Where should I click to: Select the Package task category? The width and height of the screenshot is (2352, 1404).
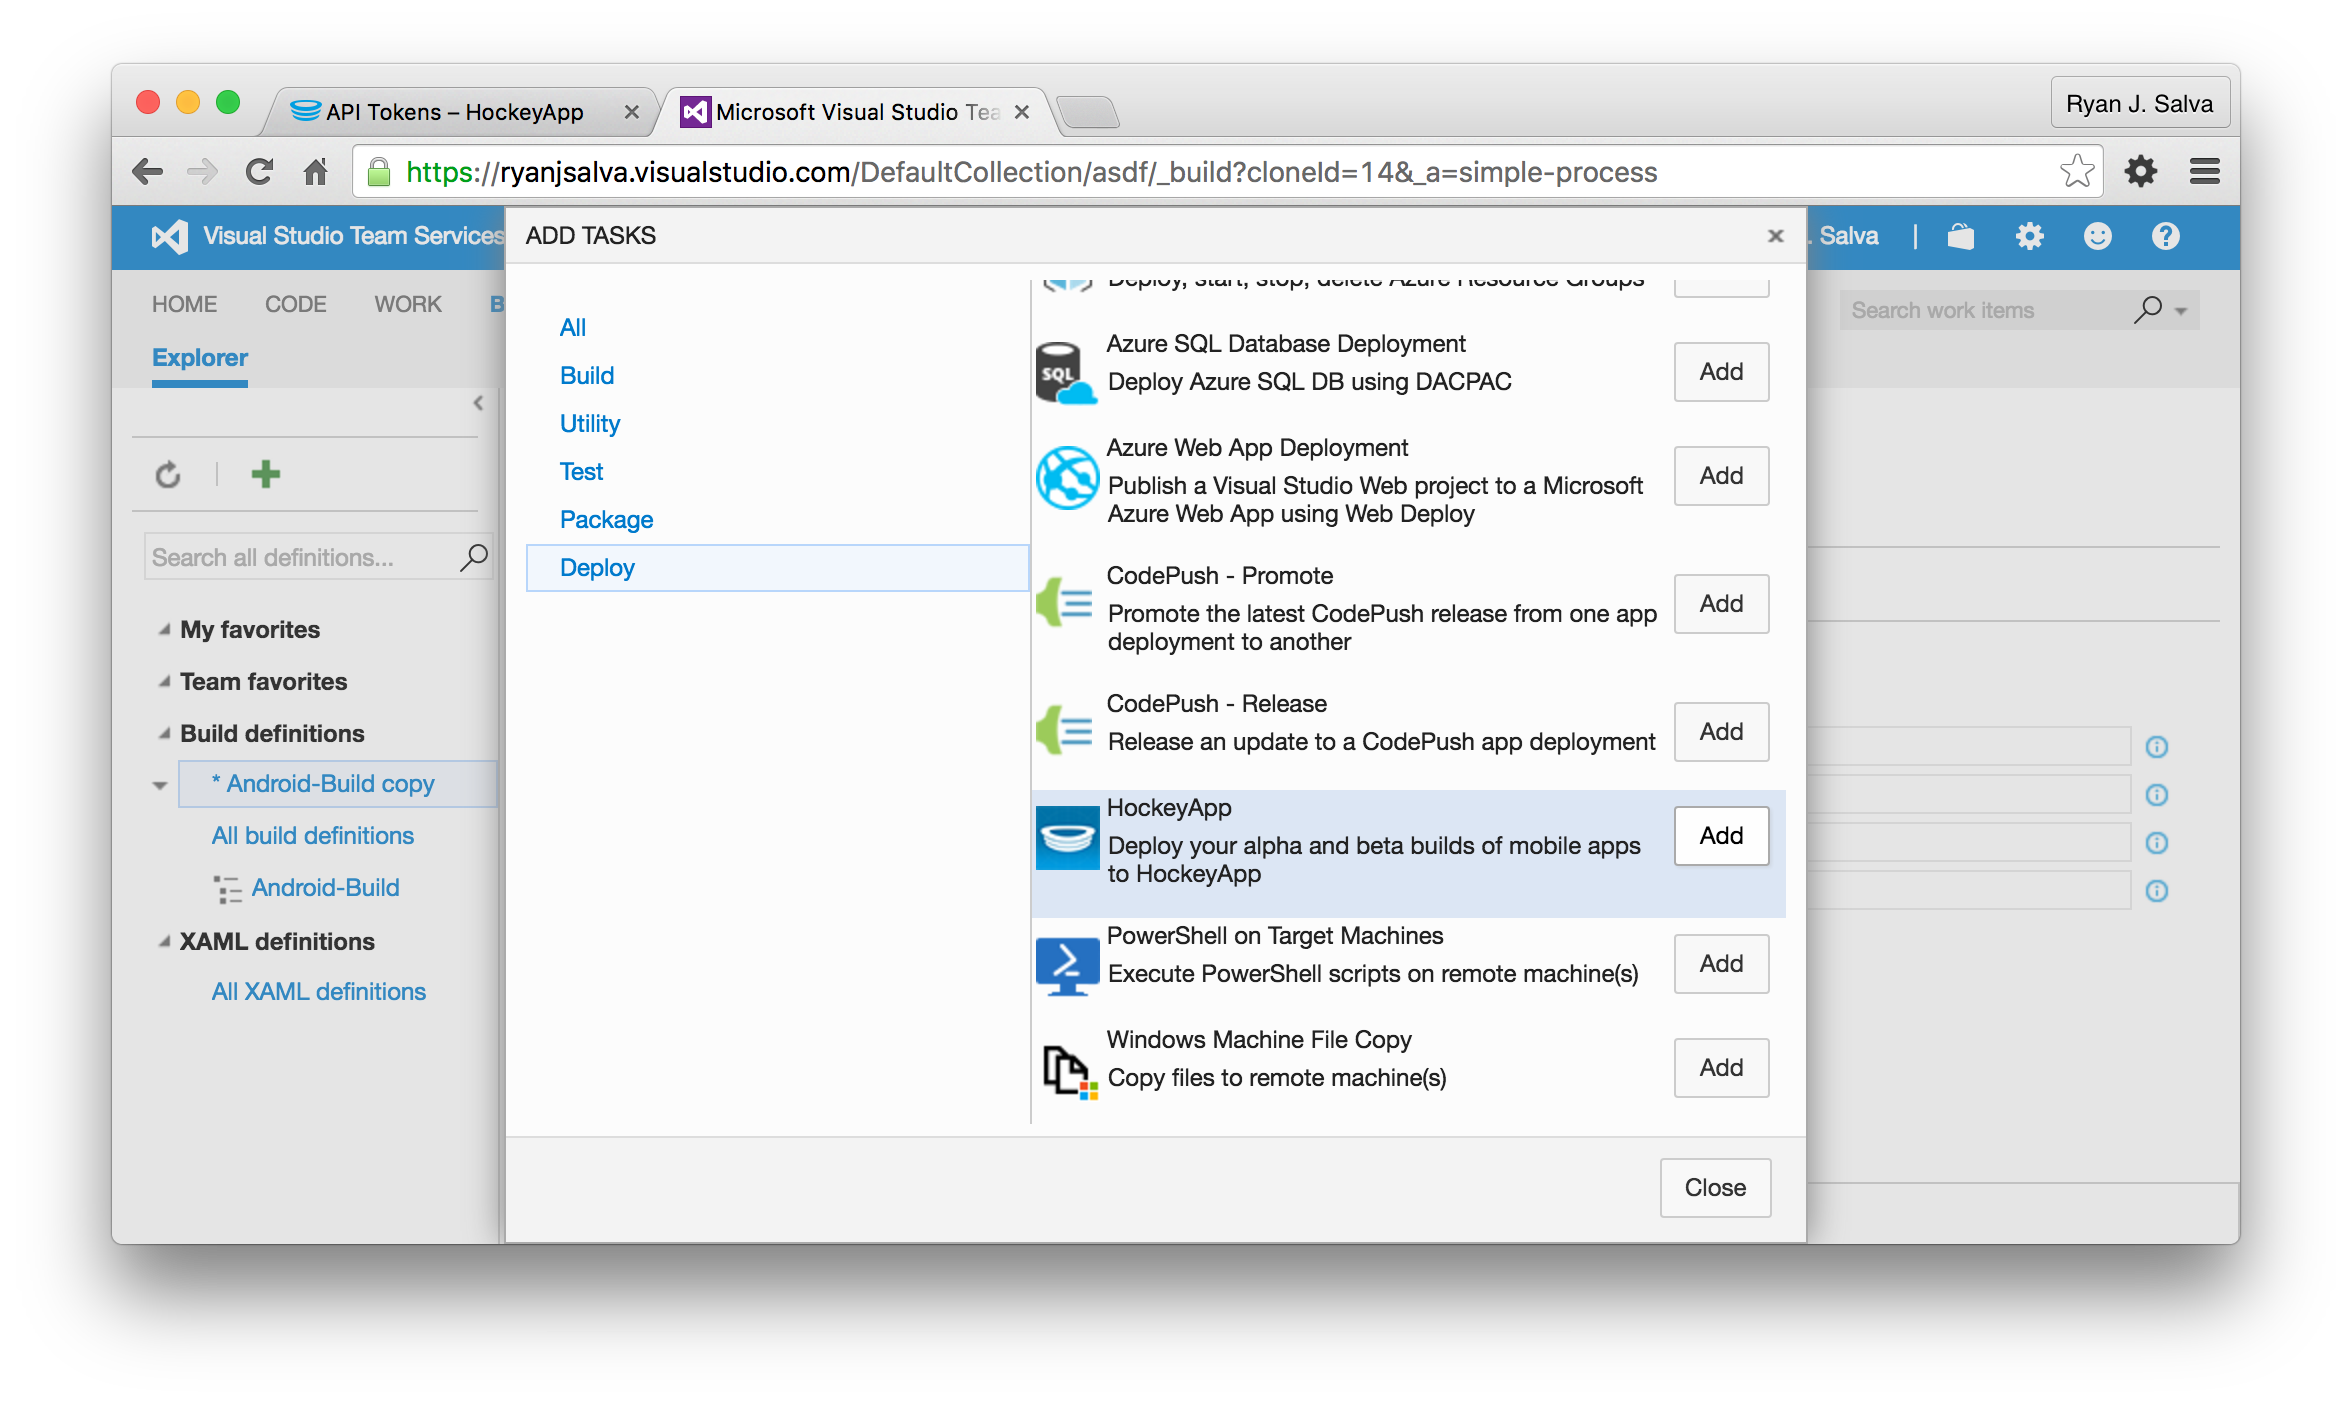(606, 519)
